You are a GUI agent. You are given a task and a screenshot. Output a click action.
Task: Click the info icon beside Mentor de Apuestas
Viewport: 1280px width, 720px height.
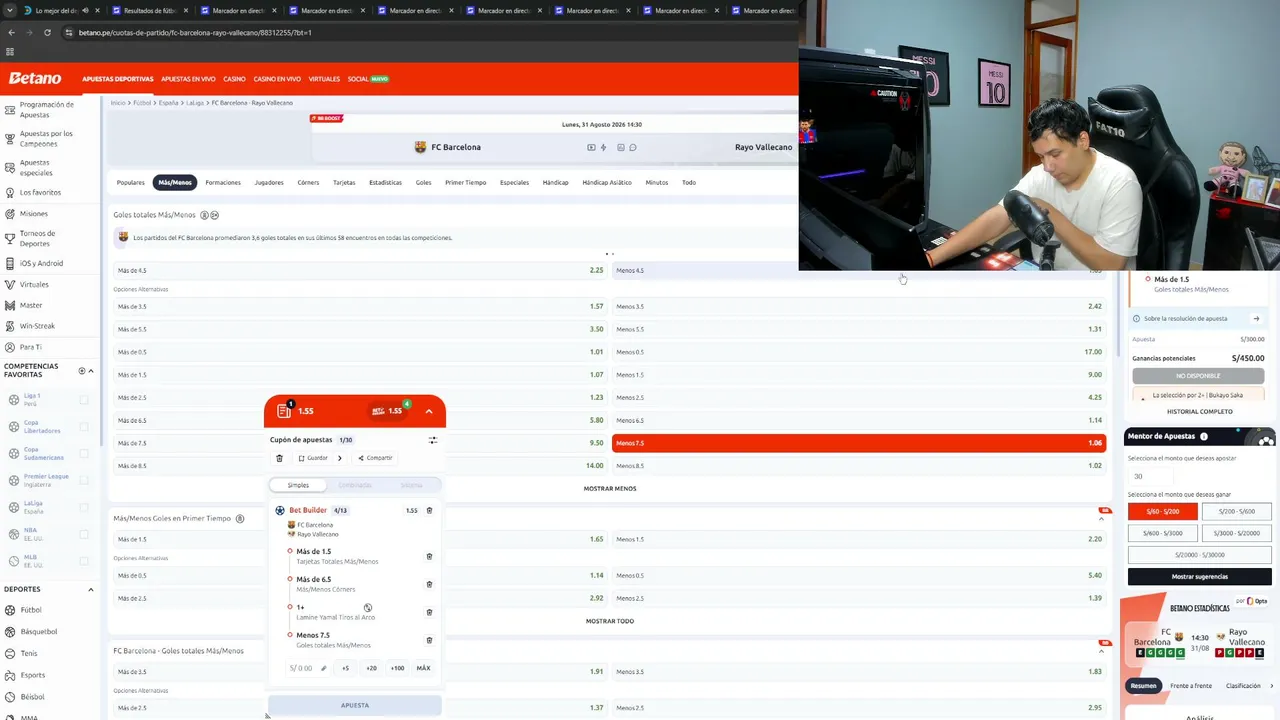[1204, 436]
